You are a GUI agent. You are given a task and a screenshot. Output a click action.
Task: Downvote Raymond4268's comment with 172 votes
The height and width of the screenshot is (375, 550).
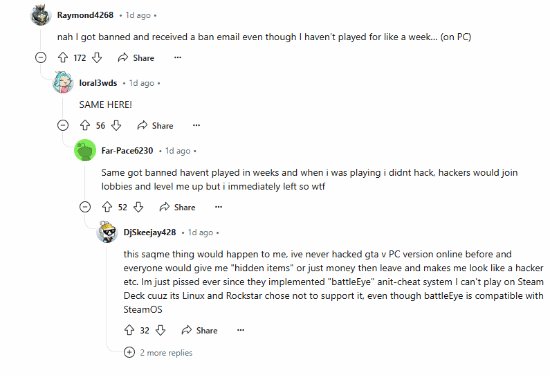[97, 58]
